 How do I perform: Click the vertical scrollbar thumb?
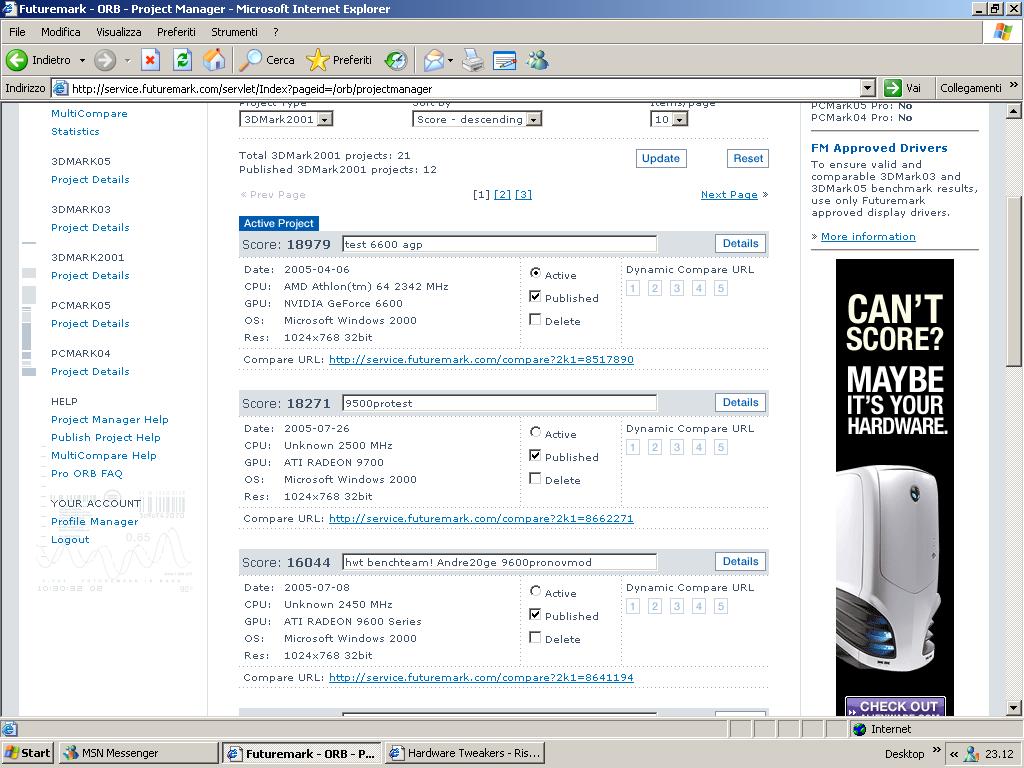click(x=1014, y=281)
